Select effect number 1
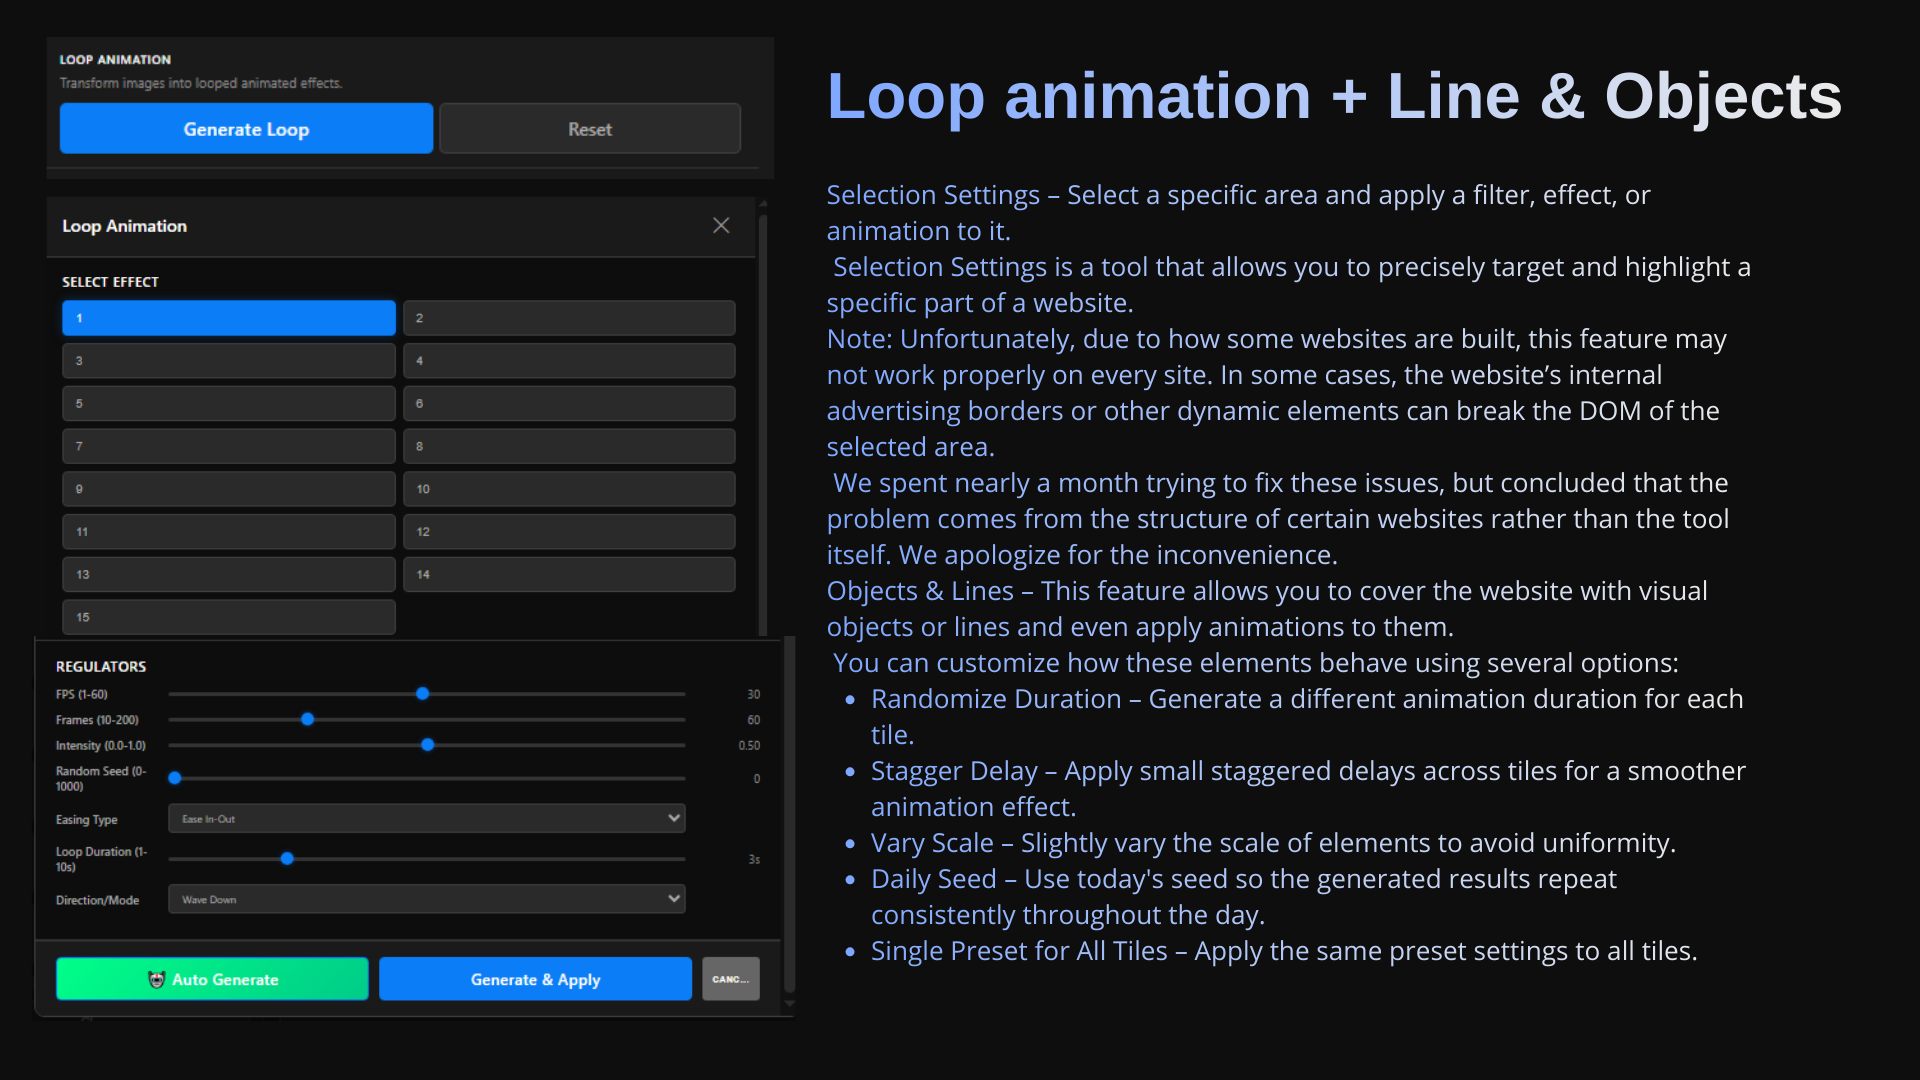Viewport: 1920px width, 1080px height. pyautogui.click(x=228, y=318)
